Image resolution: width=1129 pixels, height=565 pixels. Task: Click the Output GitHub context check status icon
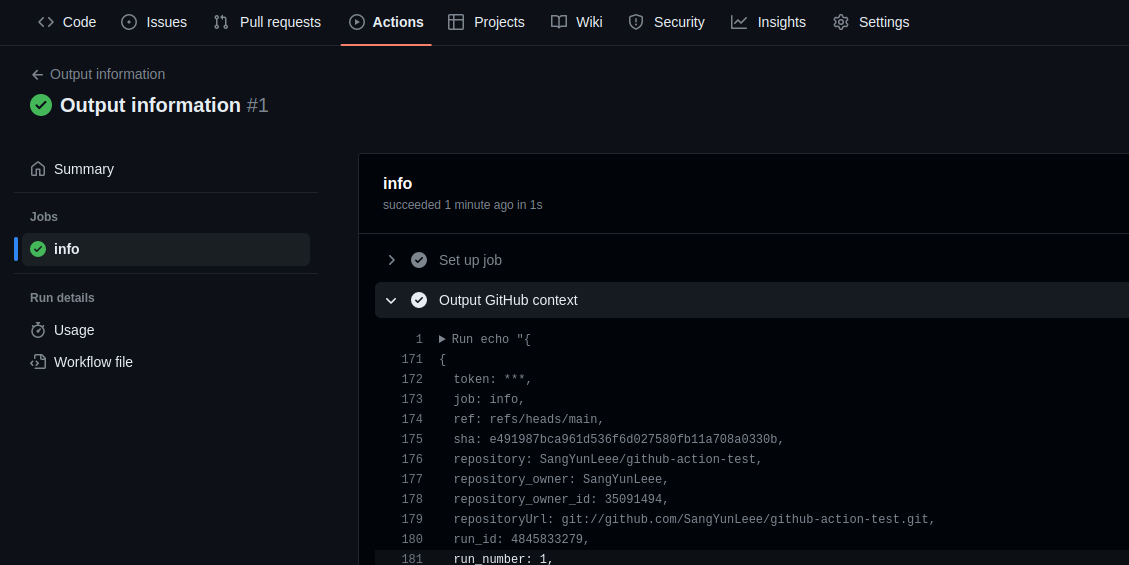419,300
